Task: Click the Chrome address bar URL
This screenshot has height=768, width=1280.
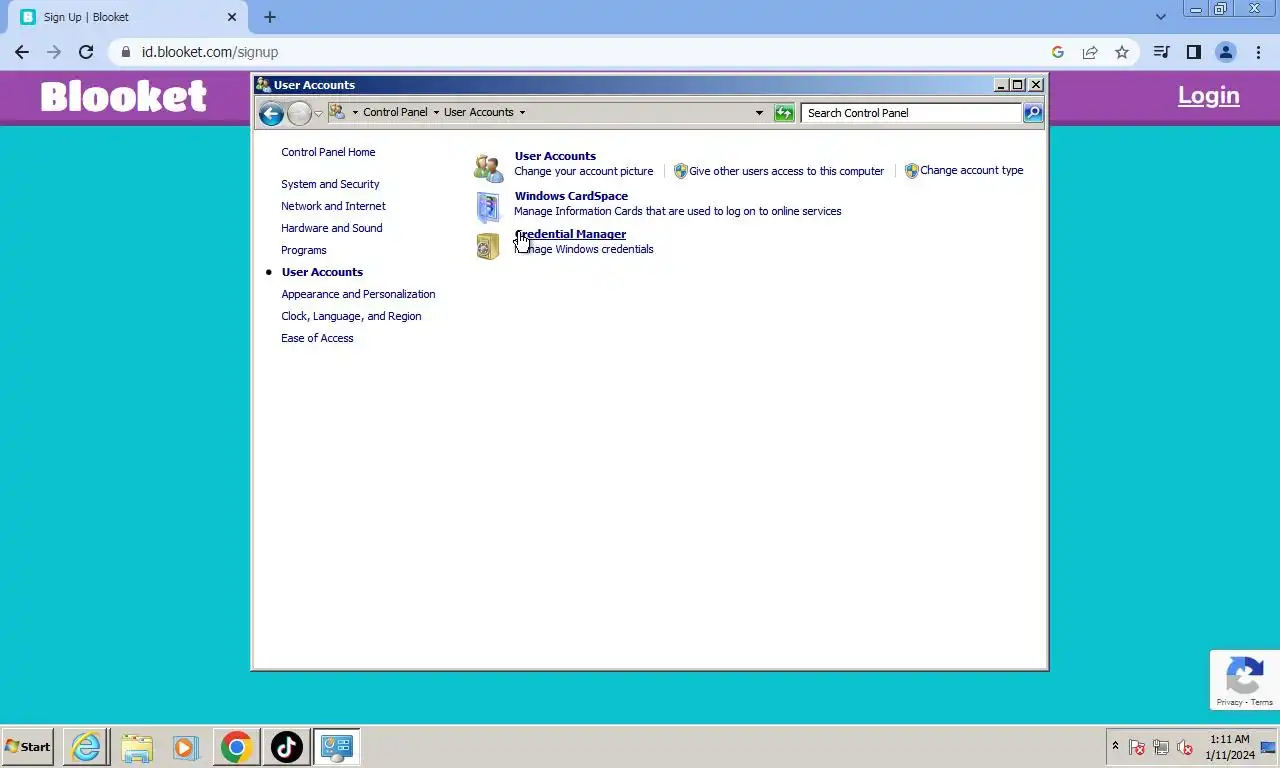Action: coord(210,52)
